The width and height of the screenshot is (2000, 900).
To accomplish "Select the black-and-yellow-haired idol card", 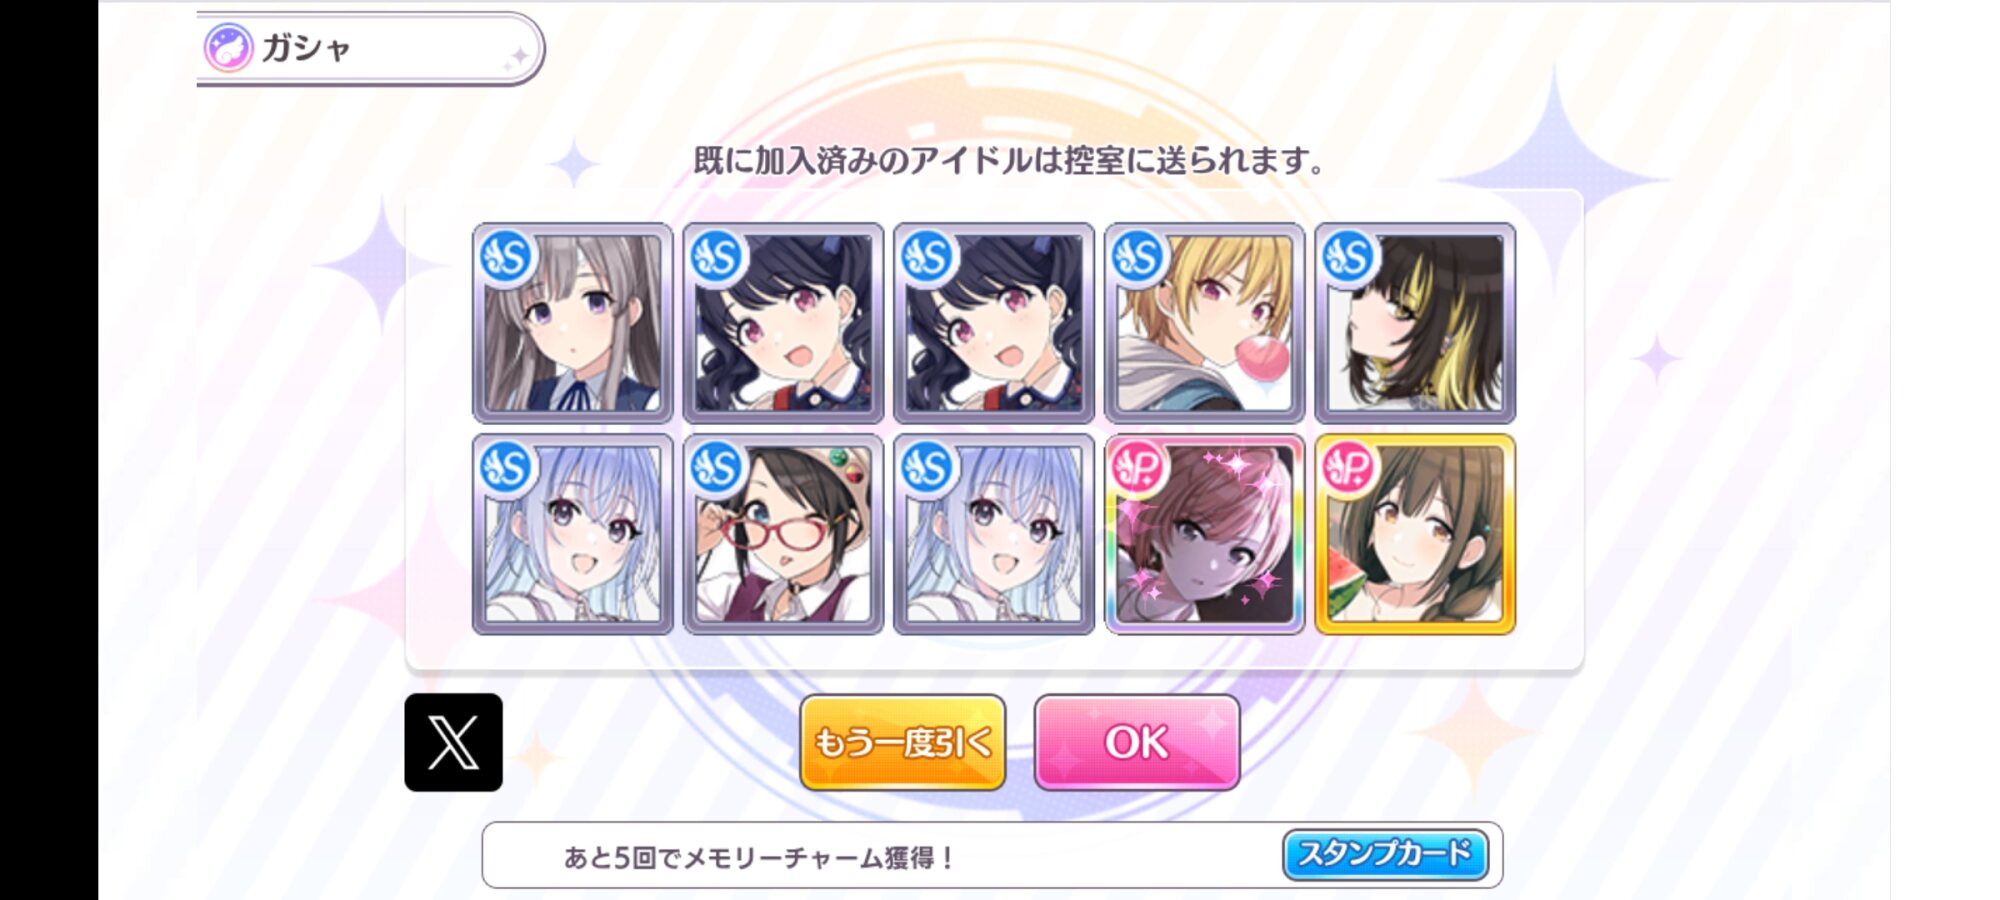I will pyautogui.click(x=1415, y=323).
